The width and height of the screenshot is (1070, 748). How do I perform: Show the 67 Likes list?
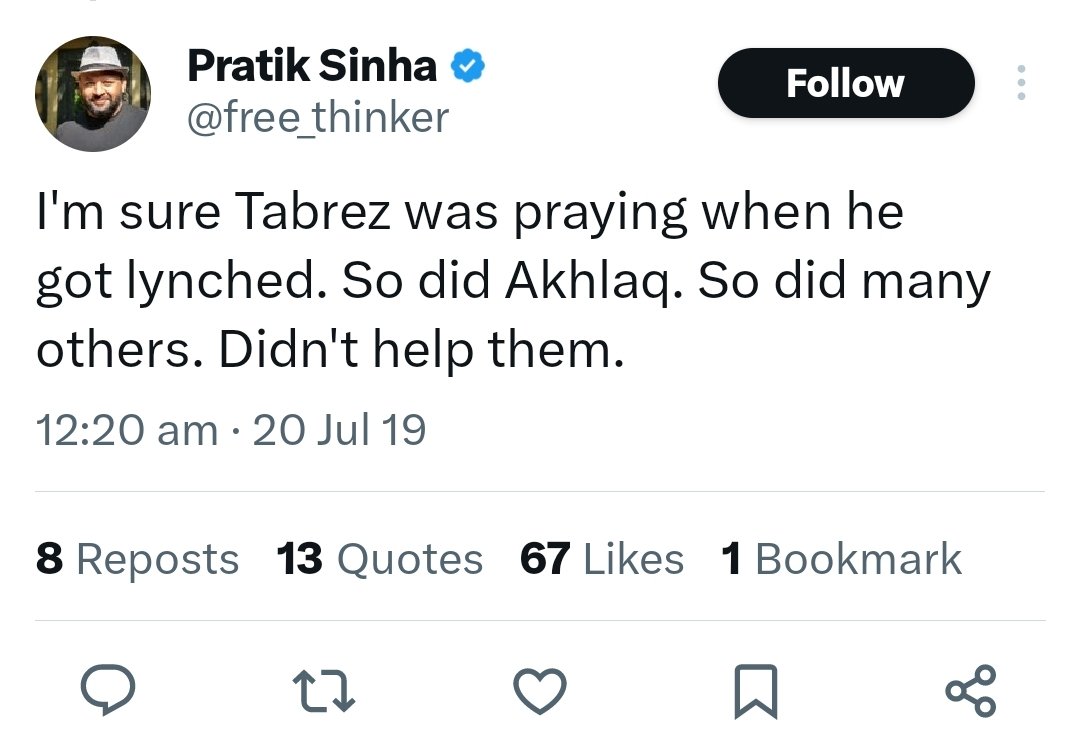[x=601, y=559]
